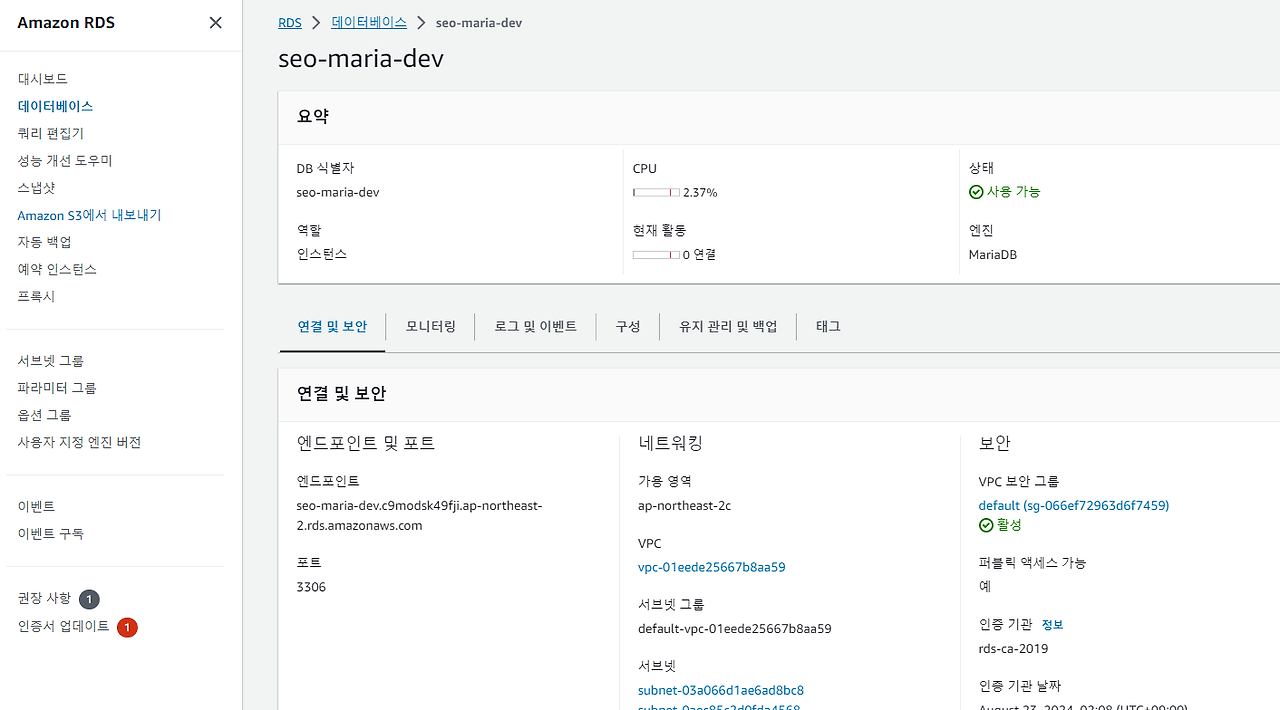Open the 구성 tab
1280x710 pixels.
(x=628, y=326)
